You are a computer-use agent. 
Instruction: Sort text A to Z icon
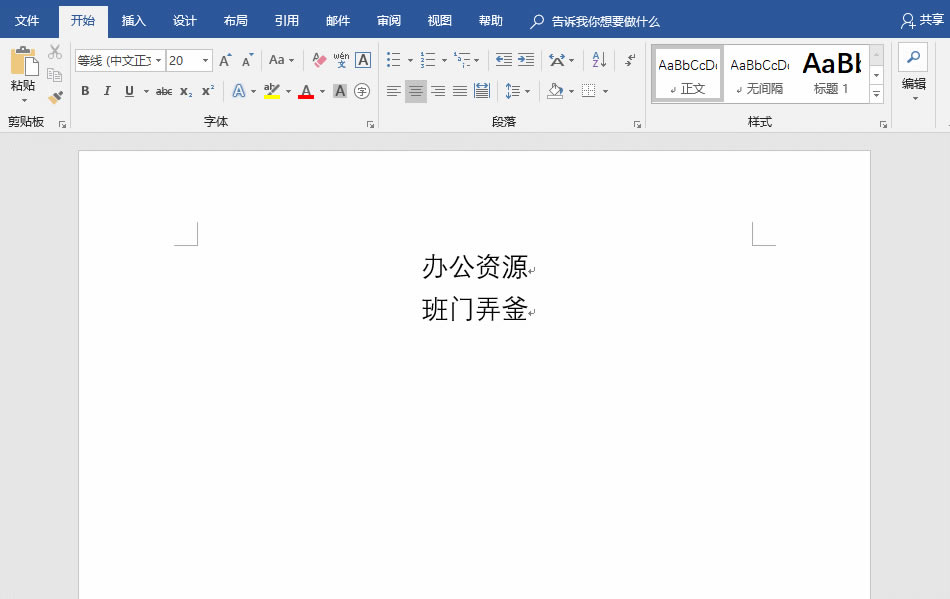599,59
